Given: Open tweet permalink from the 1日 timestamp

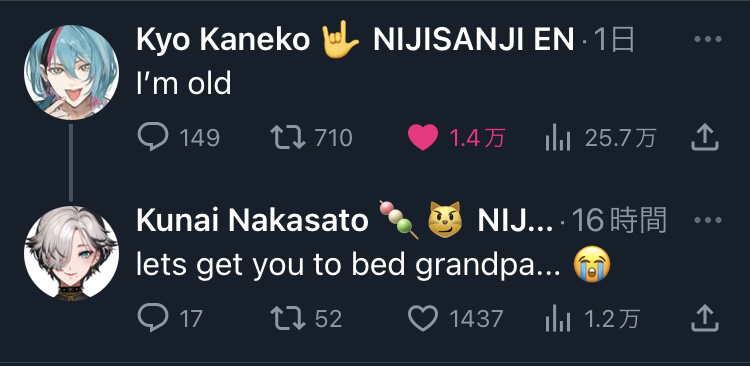Looking at the screenshot, I should [x=614, y=39].
